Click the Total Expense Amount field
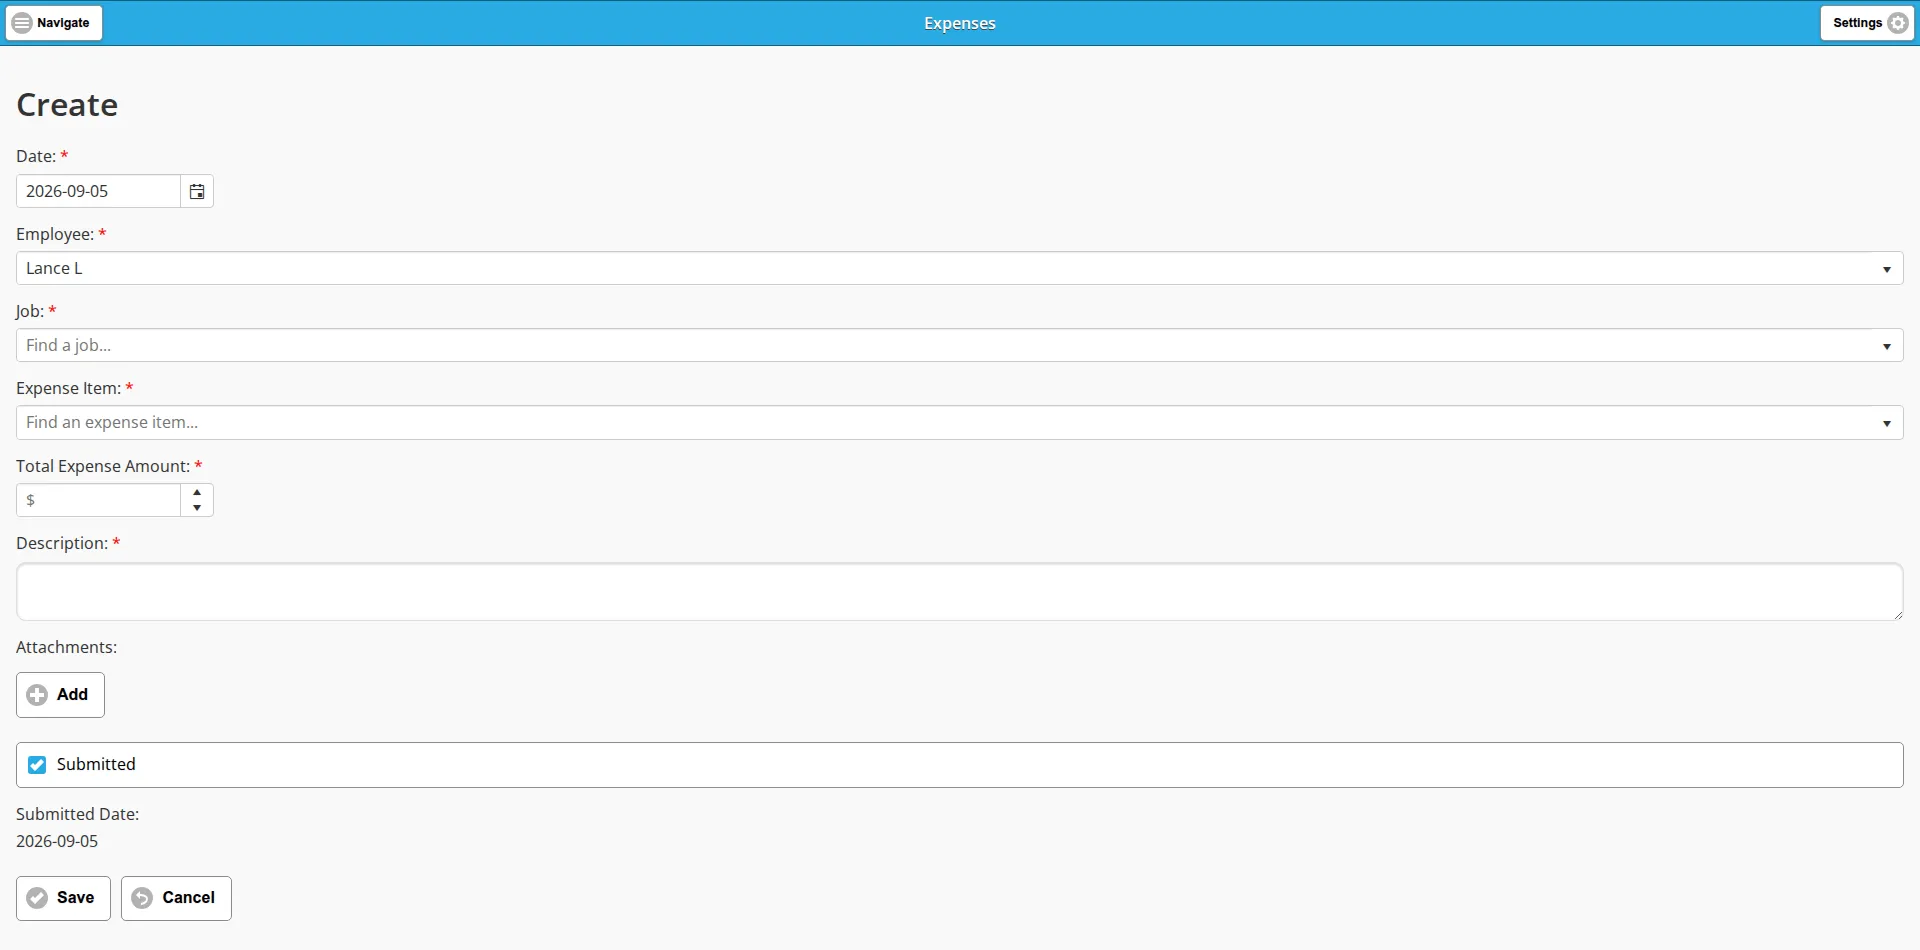This screenshot has width=1920, height=950. 98,501
